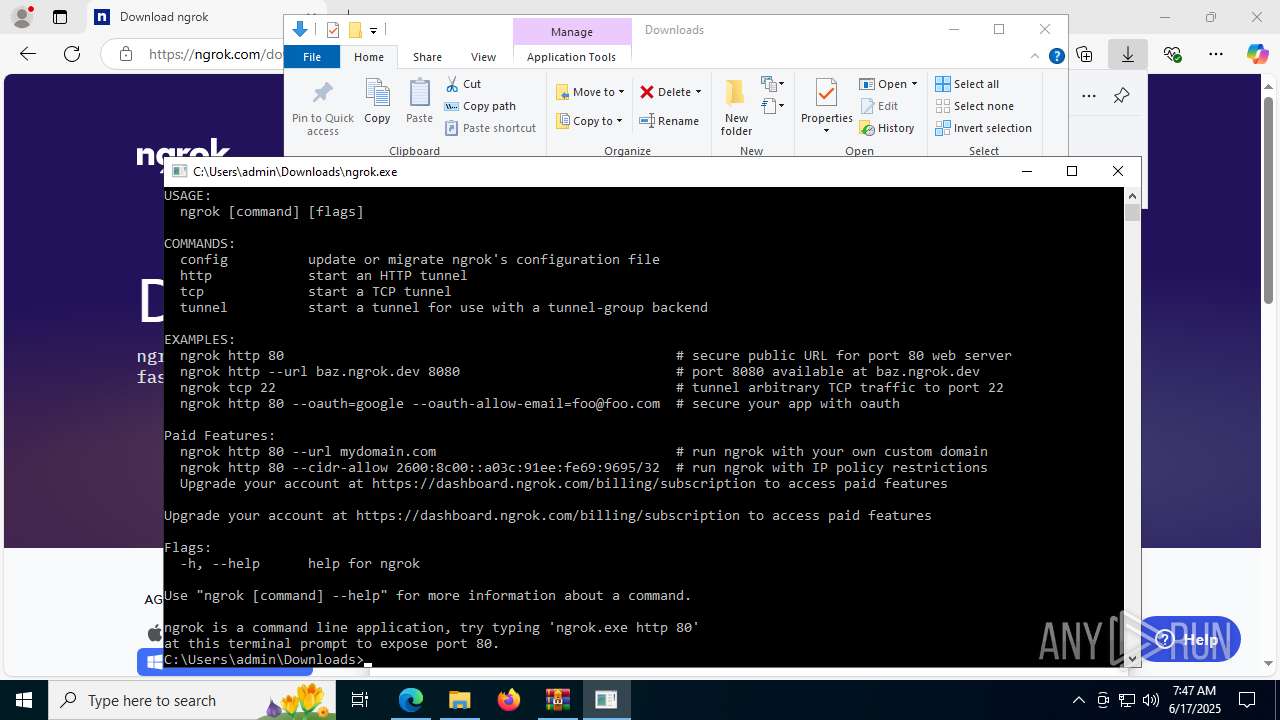Screen dimensions: 1280x720
Task: Refresh the ngrok page in Edge
Action: pyautogui.click(x=72, y=54)
